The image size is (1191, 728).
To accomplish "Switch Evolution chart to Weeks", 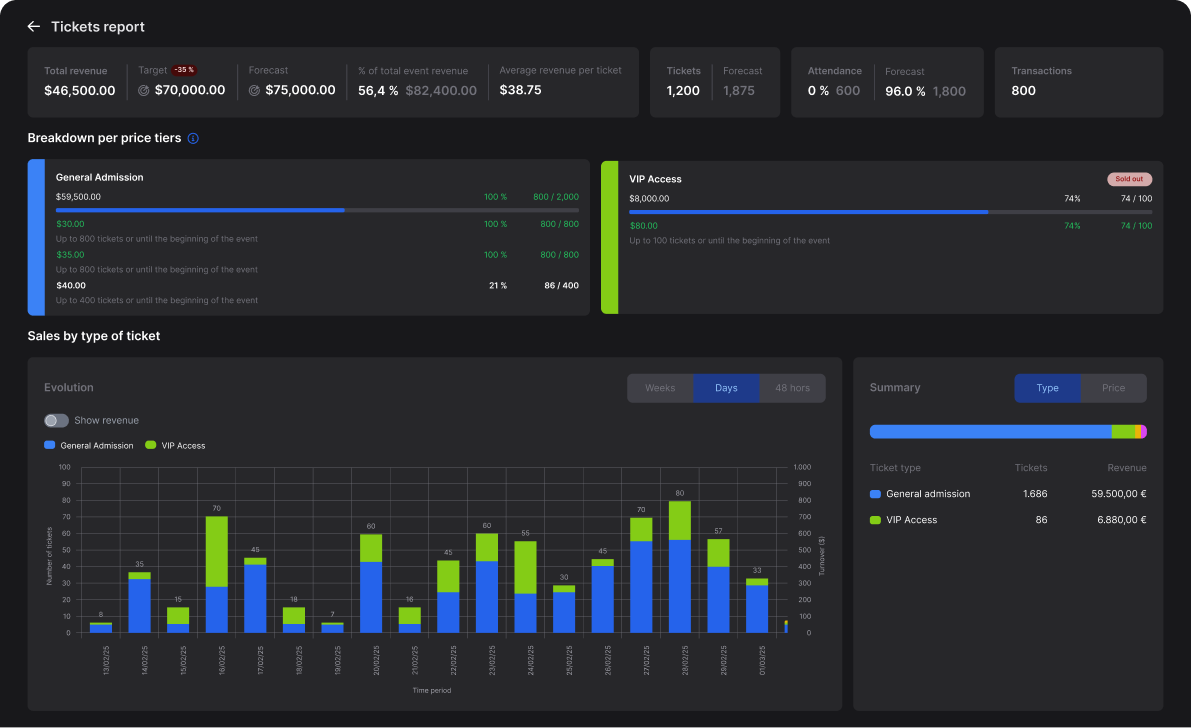I will point(660,388).
